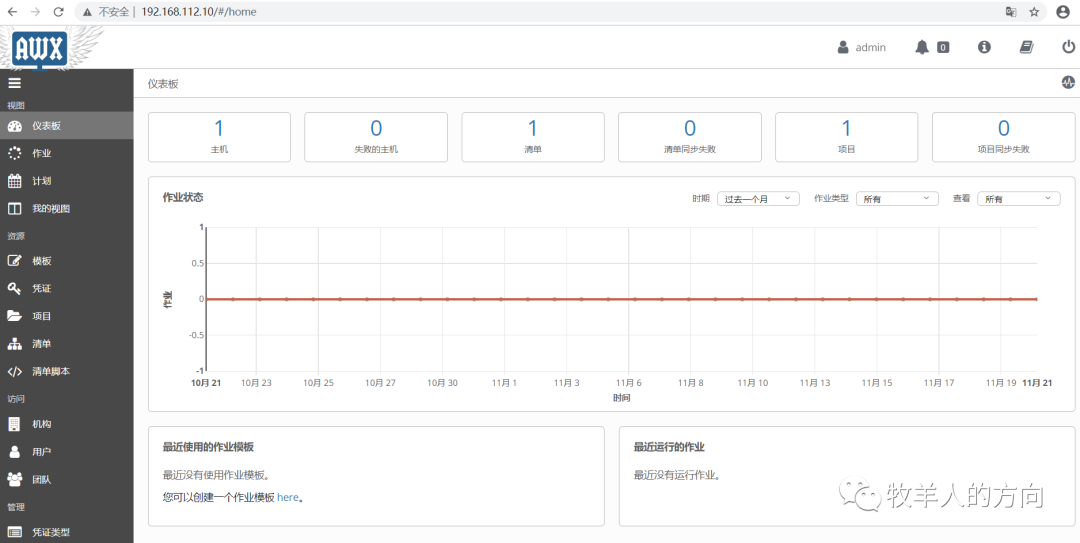
Task: Open the activity stream icon
Action: pos(1068,83)
